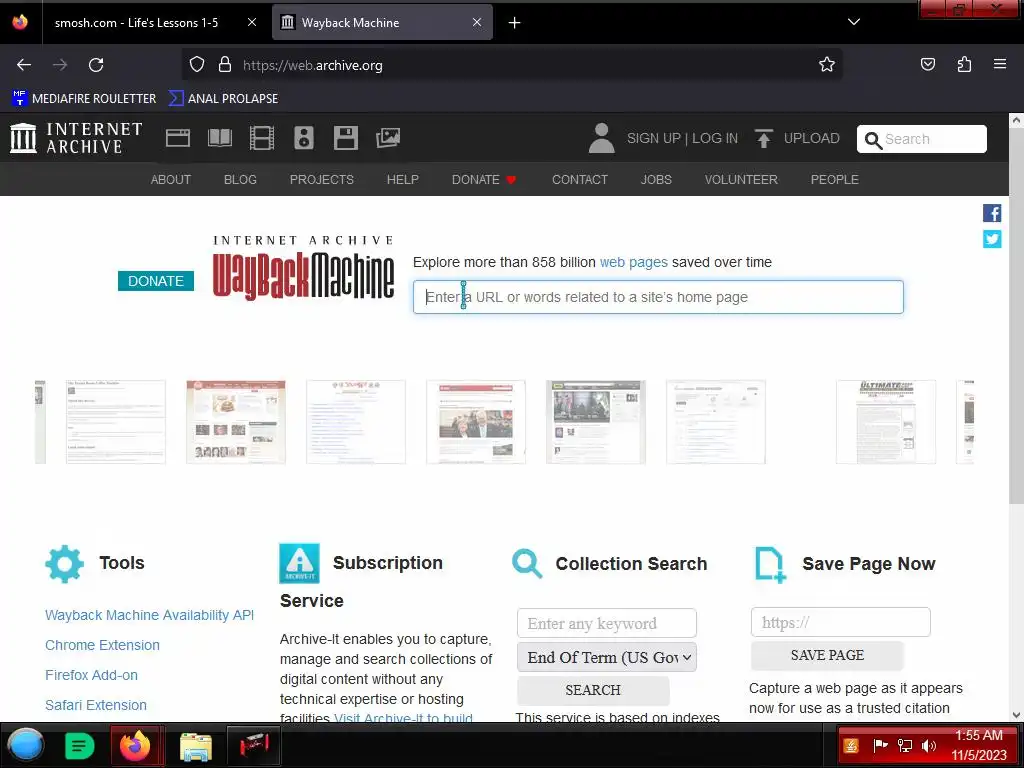Open the Firefox Add-on link
The width and height of the screenshot is (1024, 768).
point(91,675)
